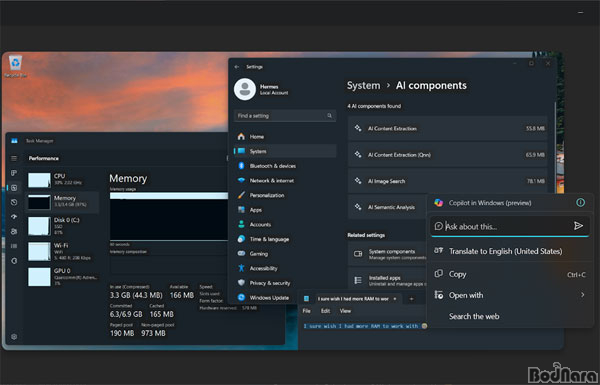Viewport: 600px width, 385px height.
Task: Open the Notepad File menu
Action: 307,311
